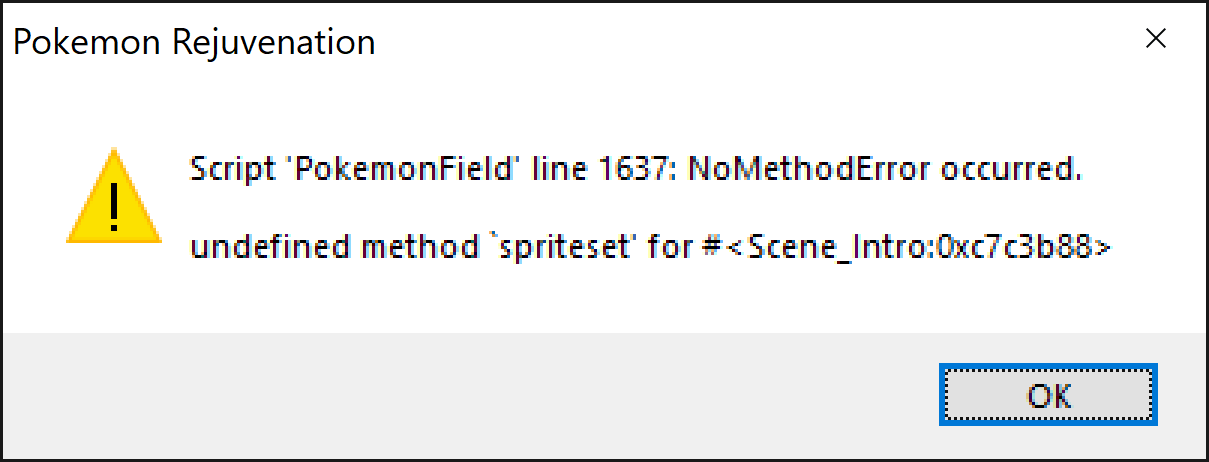This screenshot has width=1209, height=462.
Task: Click the Pokemon Rejuvenation window title text
Action: tap(194, 42)
